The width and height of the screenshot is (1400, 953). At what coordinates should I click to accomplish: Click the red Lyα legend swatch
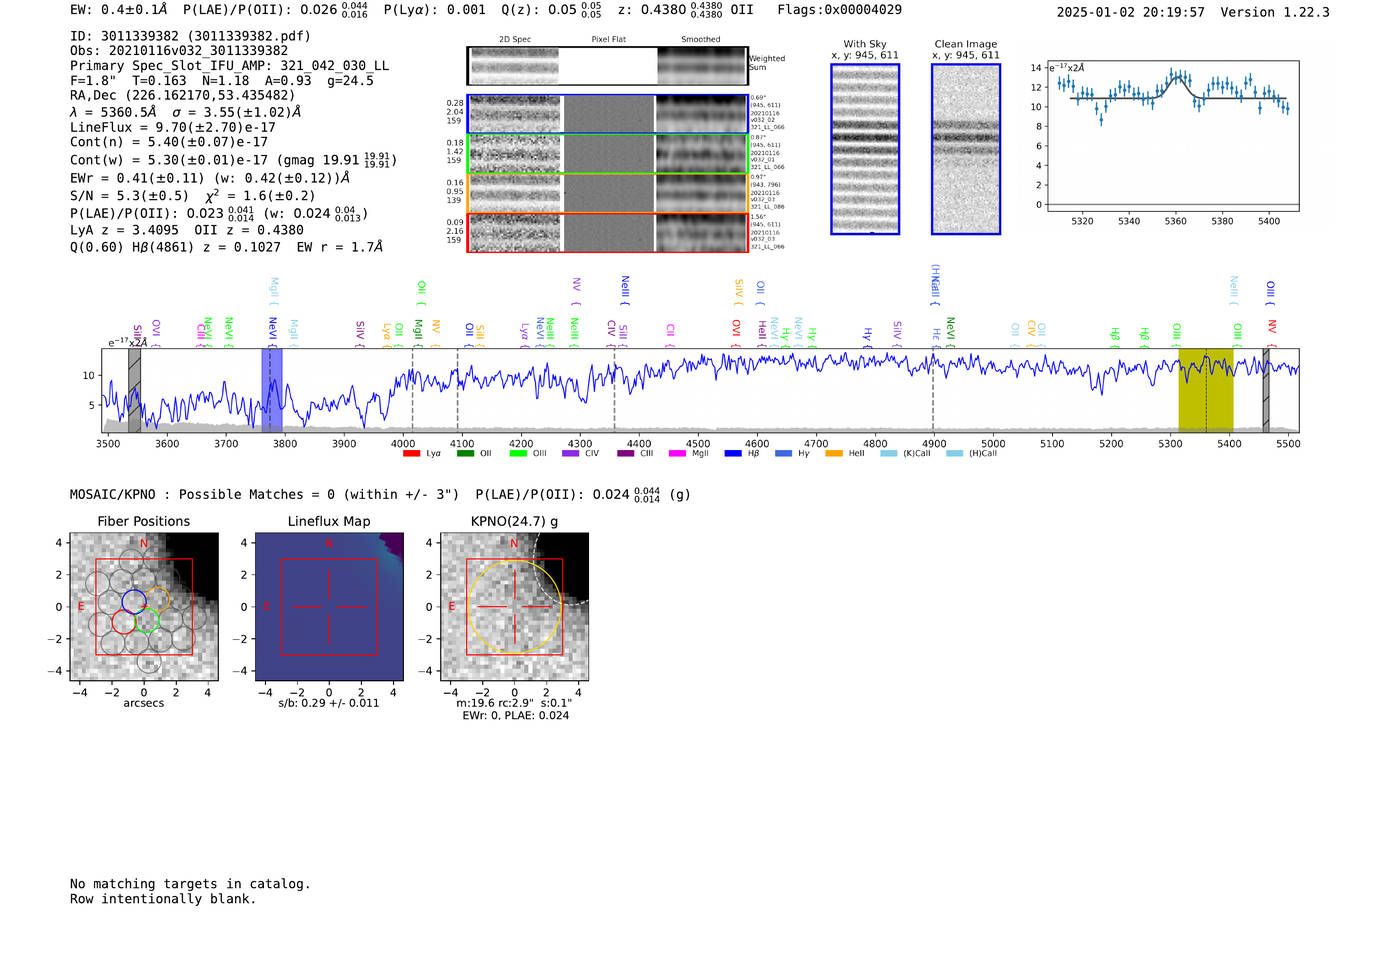click(411, 454)
